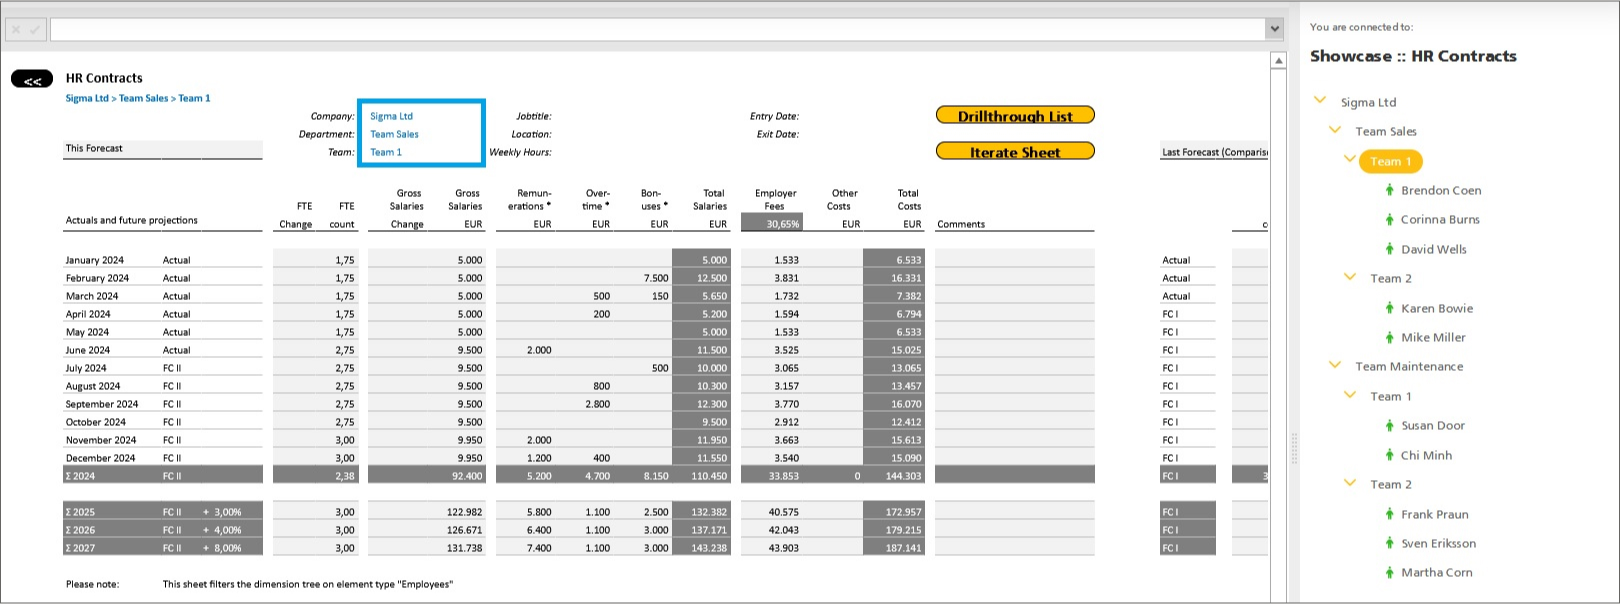Viewport: 1620px width, 604px height.
Task: Click the Σ 2025 + 3,00% cell
Action: [x=221, y=512]
